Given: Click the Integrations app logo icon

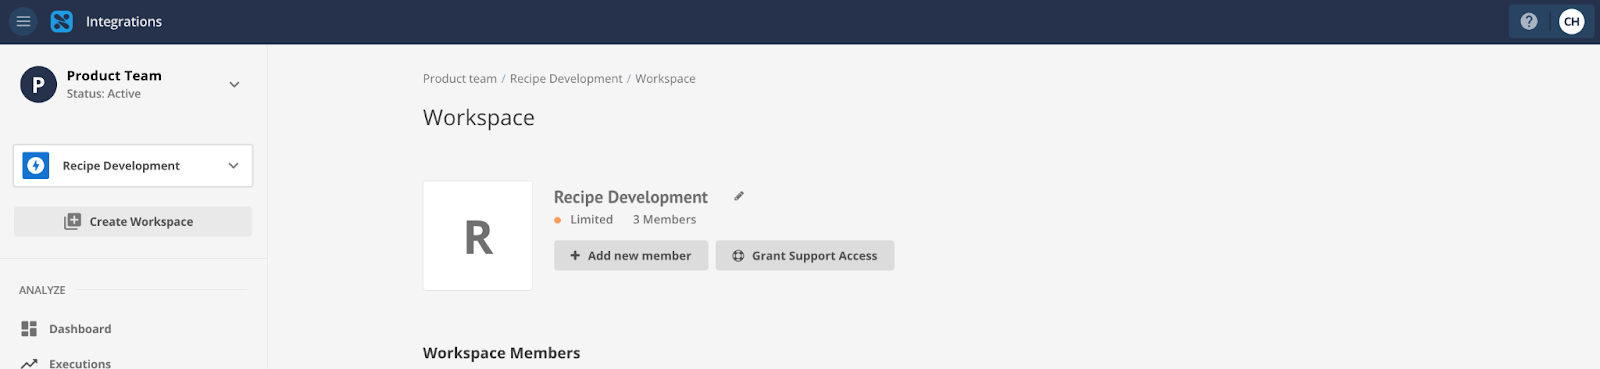Looking at the screenshot, I should (x=62, y=21).
